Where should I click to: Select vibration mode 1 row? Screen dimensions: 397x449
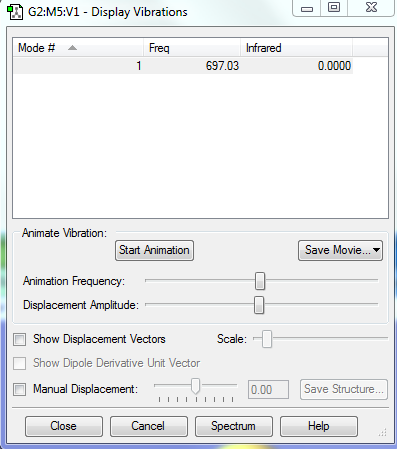[x=183, y=66]
